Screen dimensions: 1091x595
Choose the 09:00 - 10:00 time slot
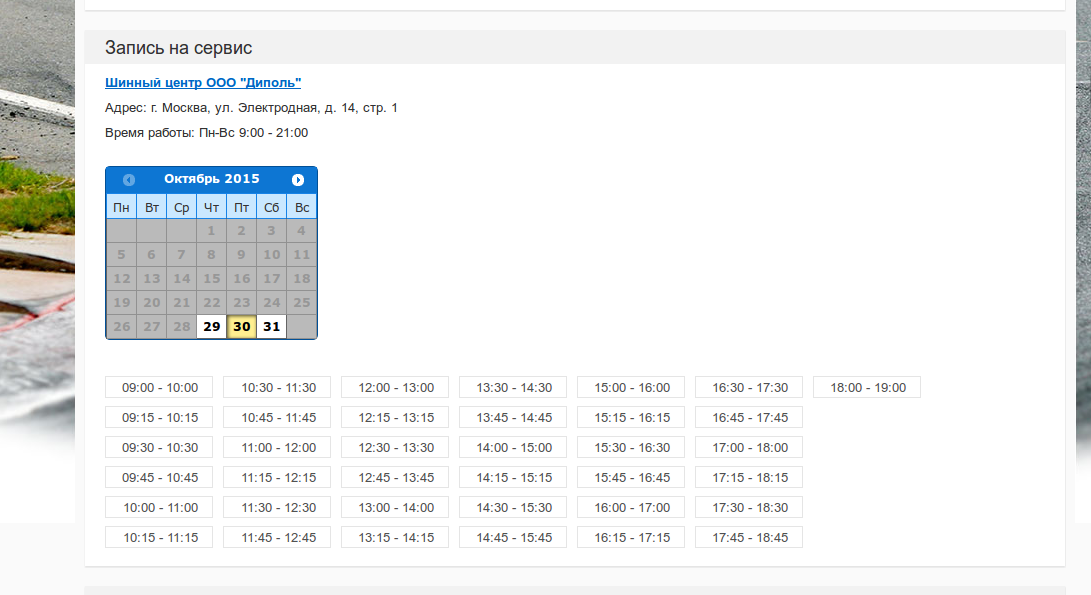point(159,388)
